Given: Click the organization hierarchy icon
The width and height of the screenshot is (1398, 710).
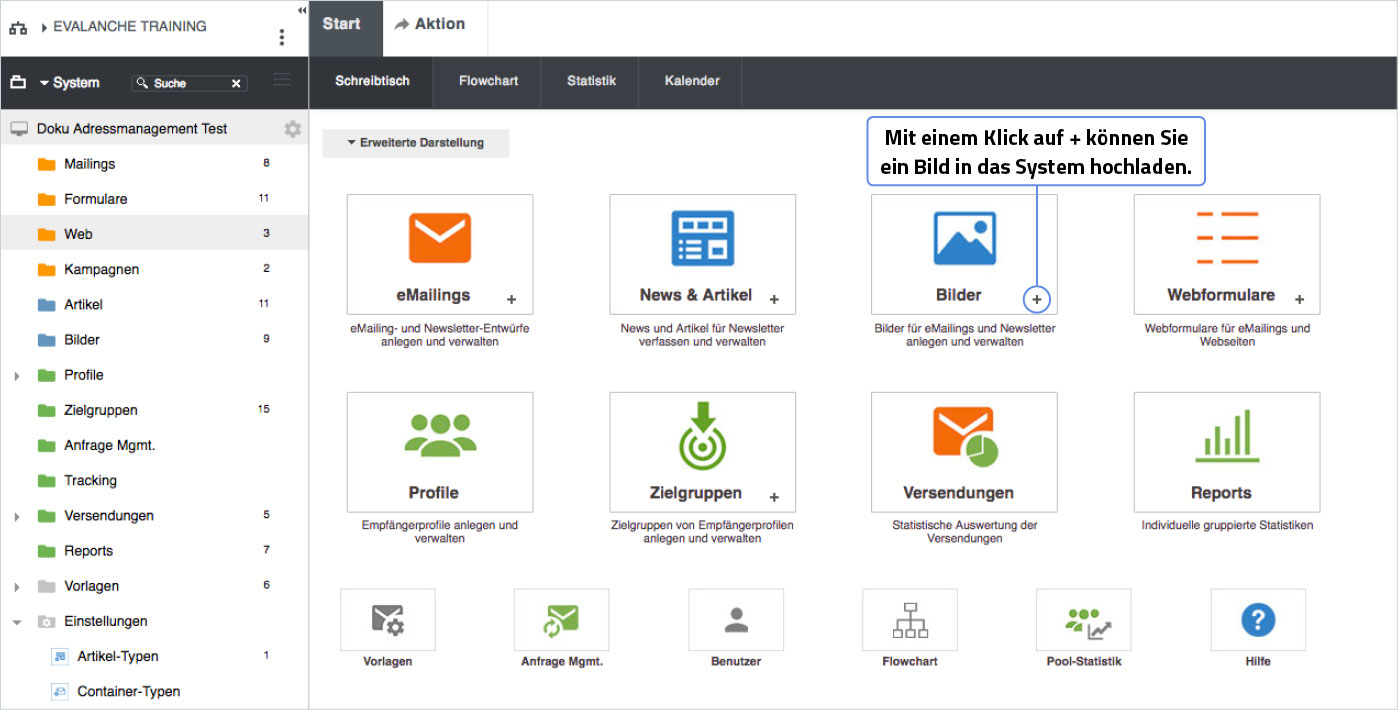Looking at the screenshot, I should coord(18,28).
